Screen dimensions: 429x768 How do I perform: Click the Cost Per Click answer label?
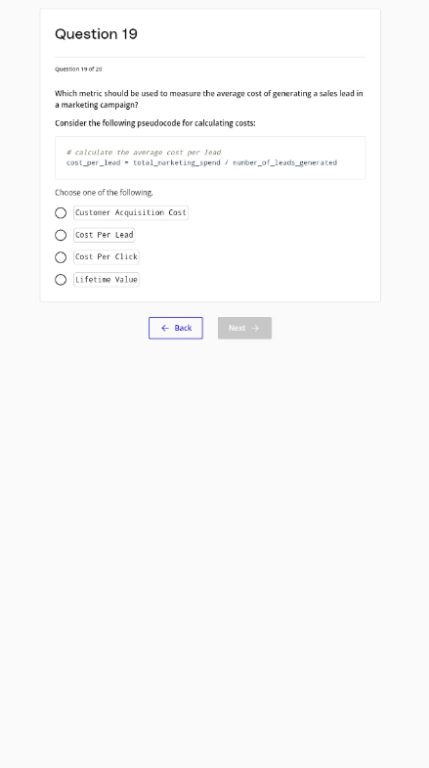pyautogui.click(x=106, y=257)
